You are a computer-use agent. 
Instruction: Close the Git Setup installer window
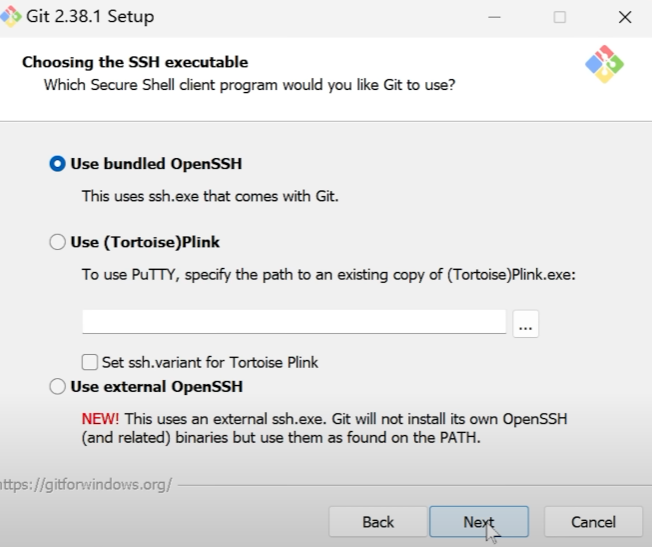point(625,17)
